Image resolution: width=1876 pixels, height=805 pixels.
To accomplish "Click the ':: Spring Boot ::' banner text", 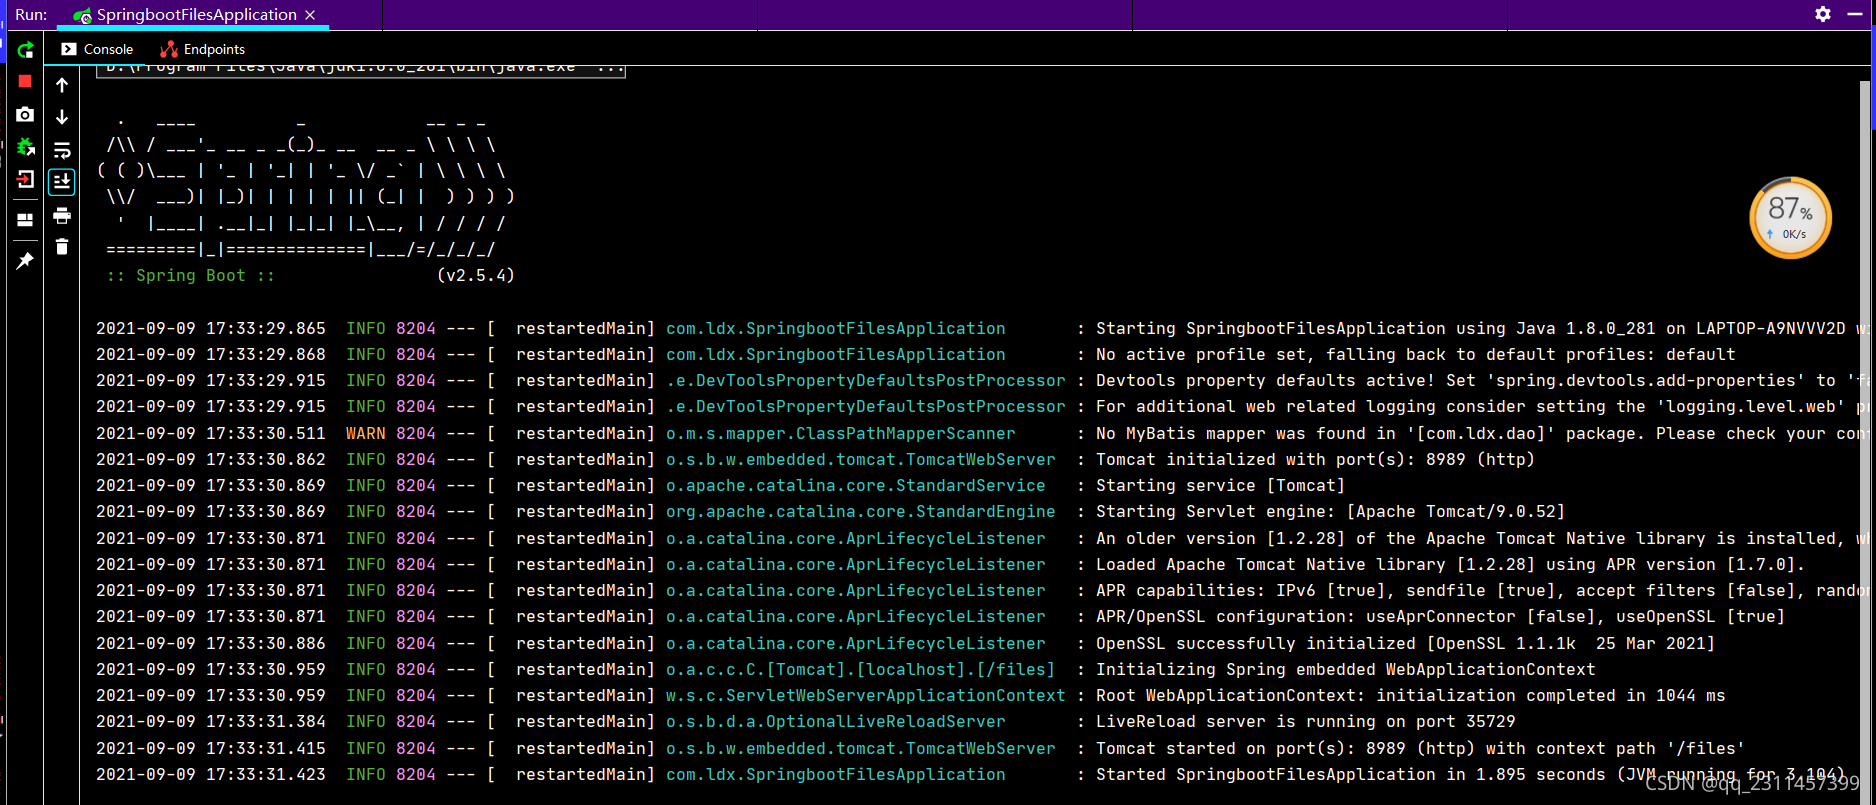I will pyautogui.click(x=190, y=275).
